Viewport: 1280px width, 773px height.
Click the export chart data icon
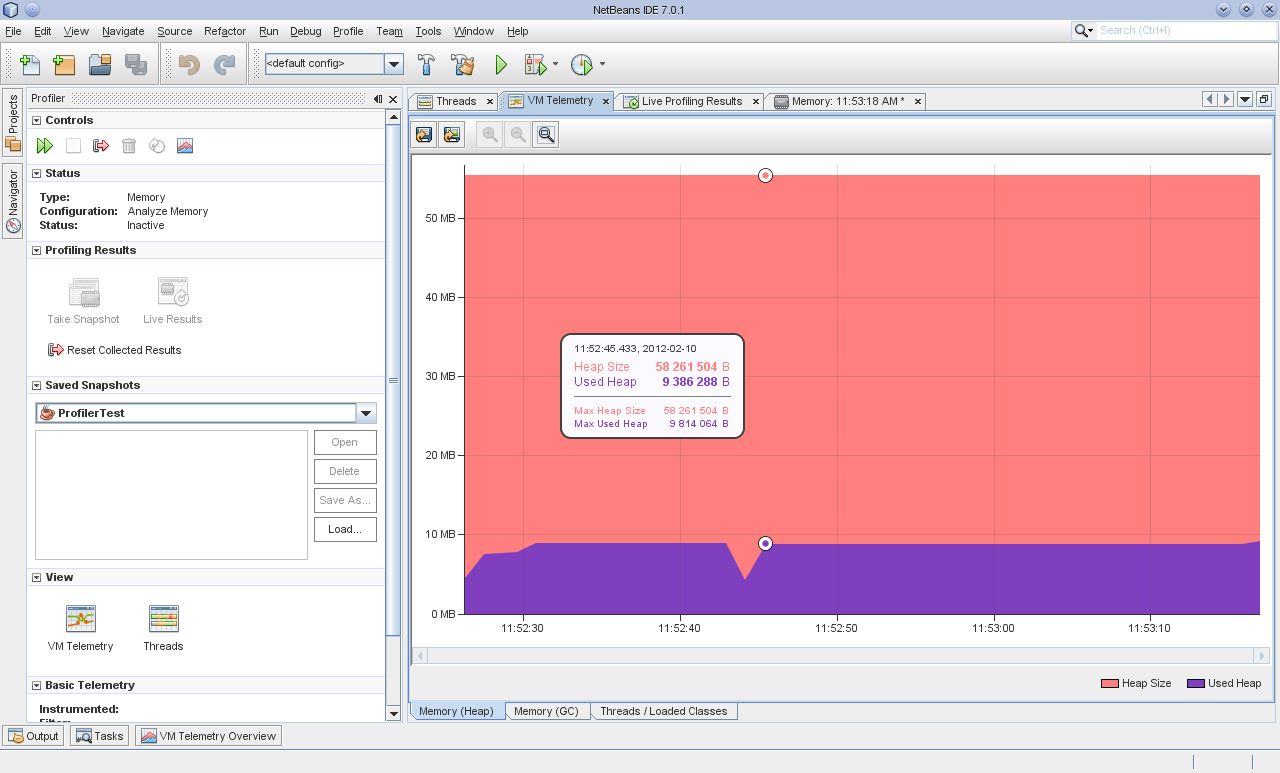[x=424, y=134]
